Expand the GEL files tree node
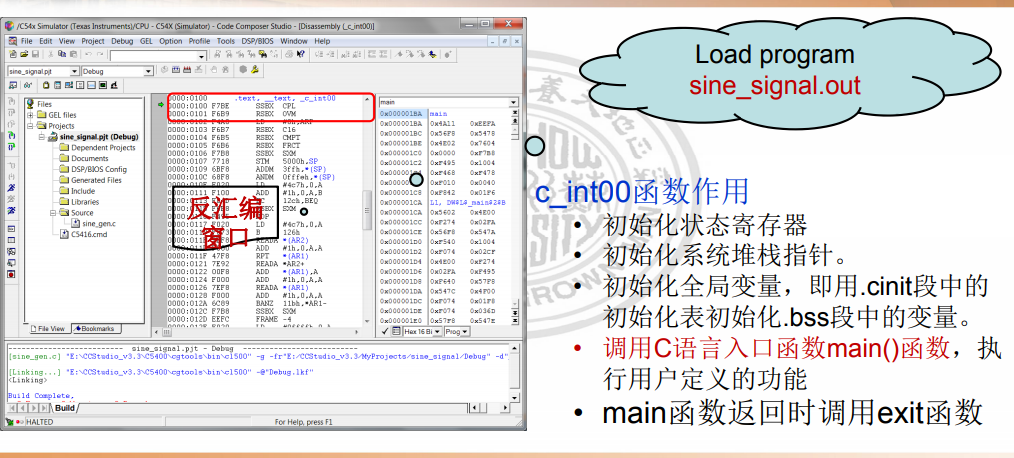Screen dimensions: 1014x458 click(30, 115)
